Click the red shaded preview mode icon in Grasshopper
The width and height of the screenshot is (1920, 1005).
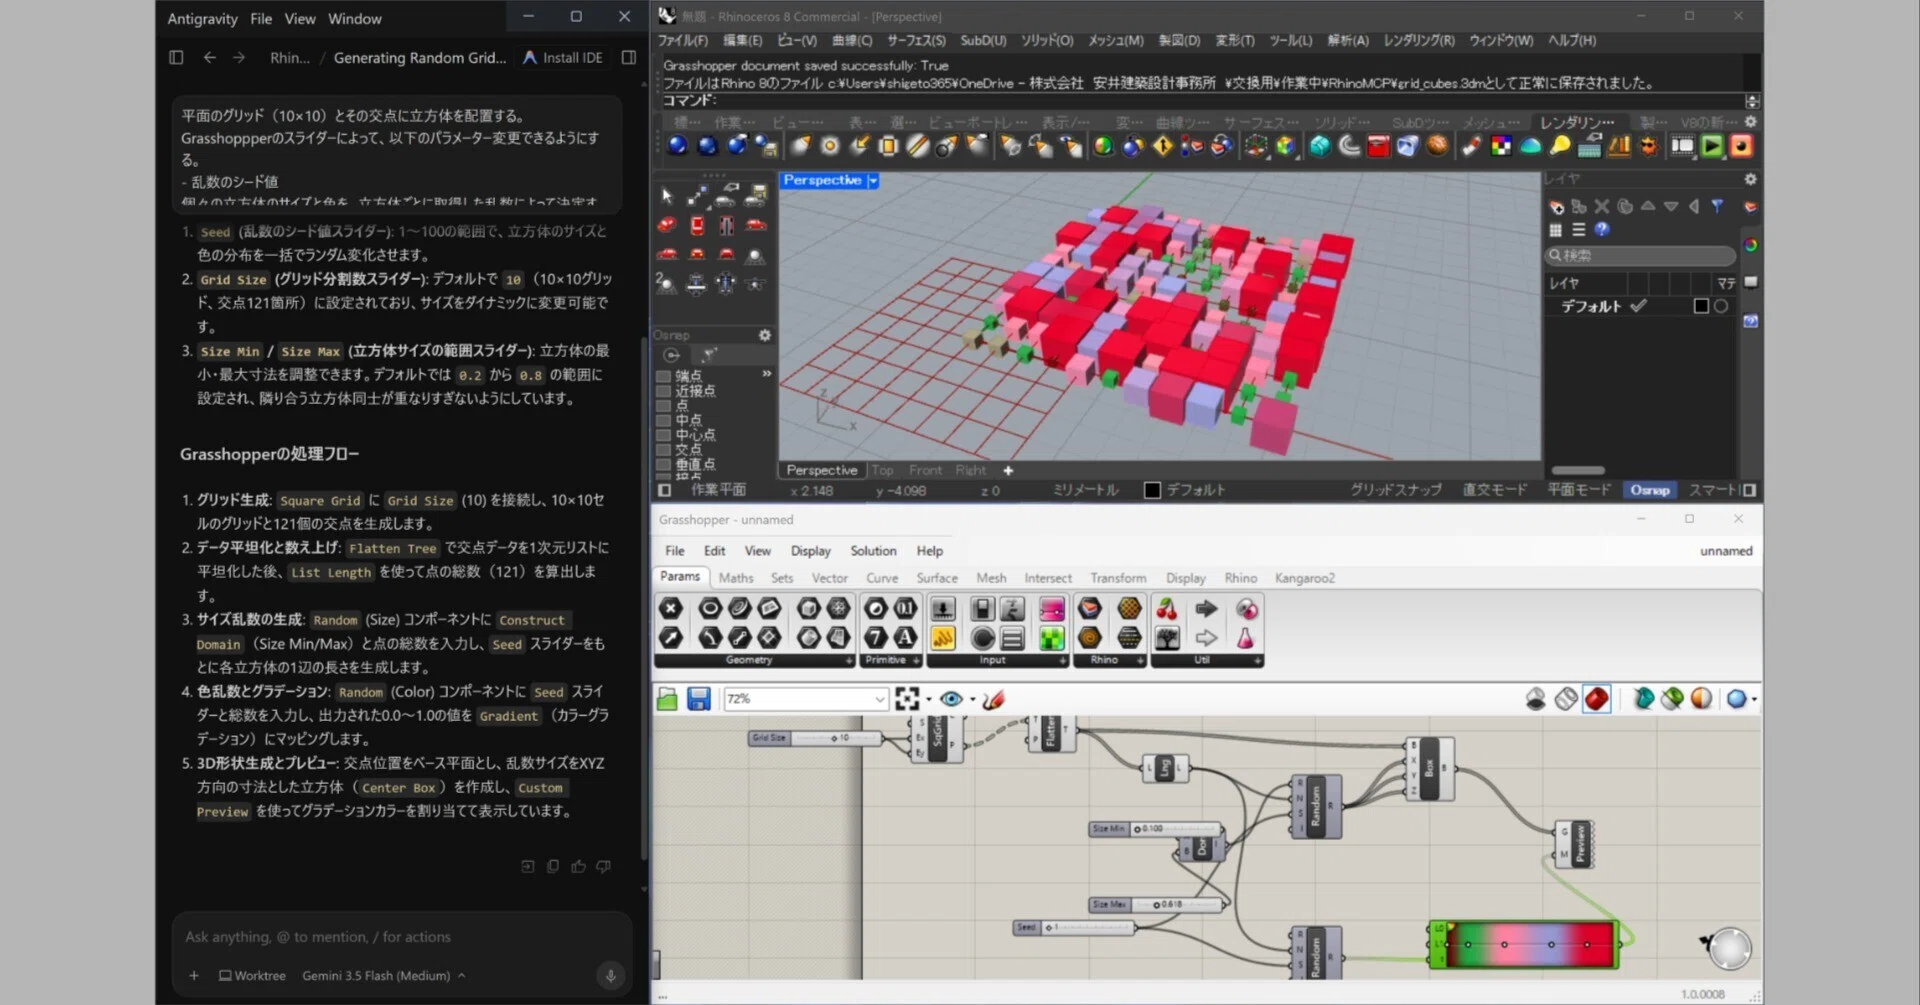(x=1596, y=699)
